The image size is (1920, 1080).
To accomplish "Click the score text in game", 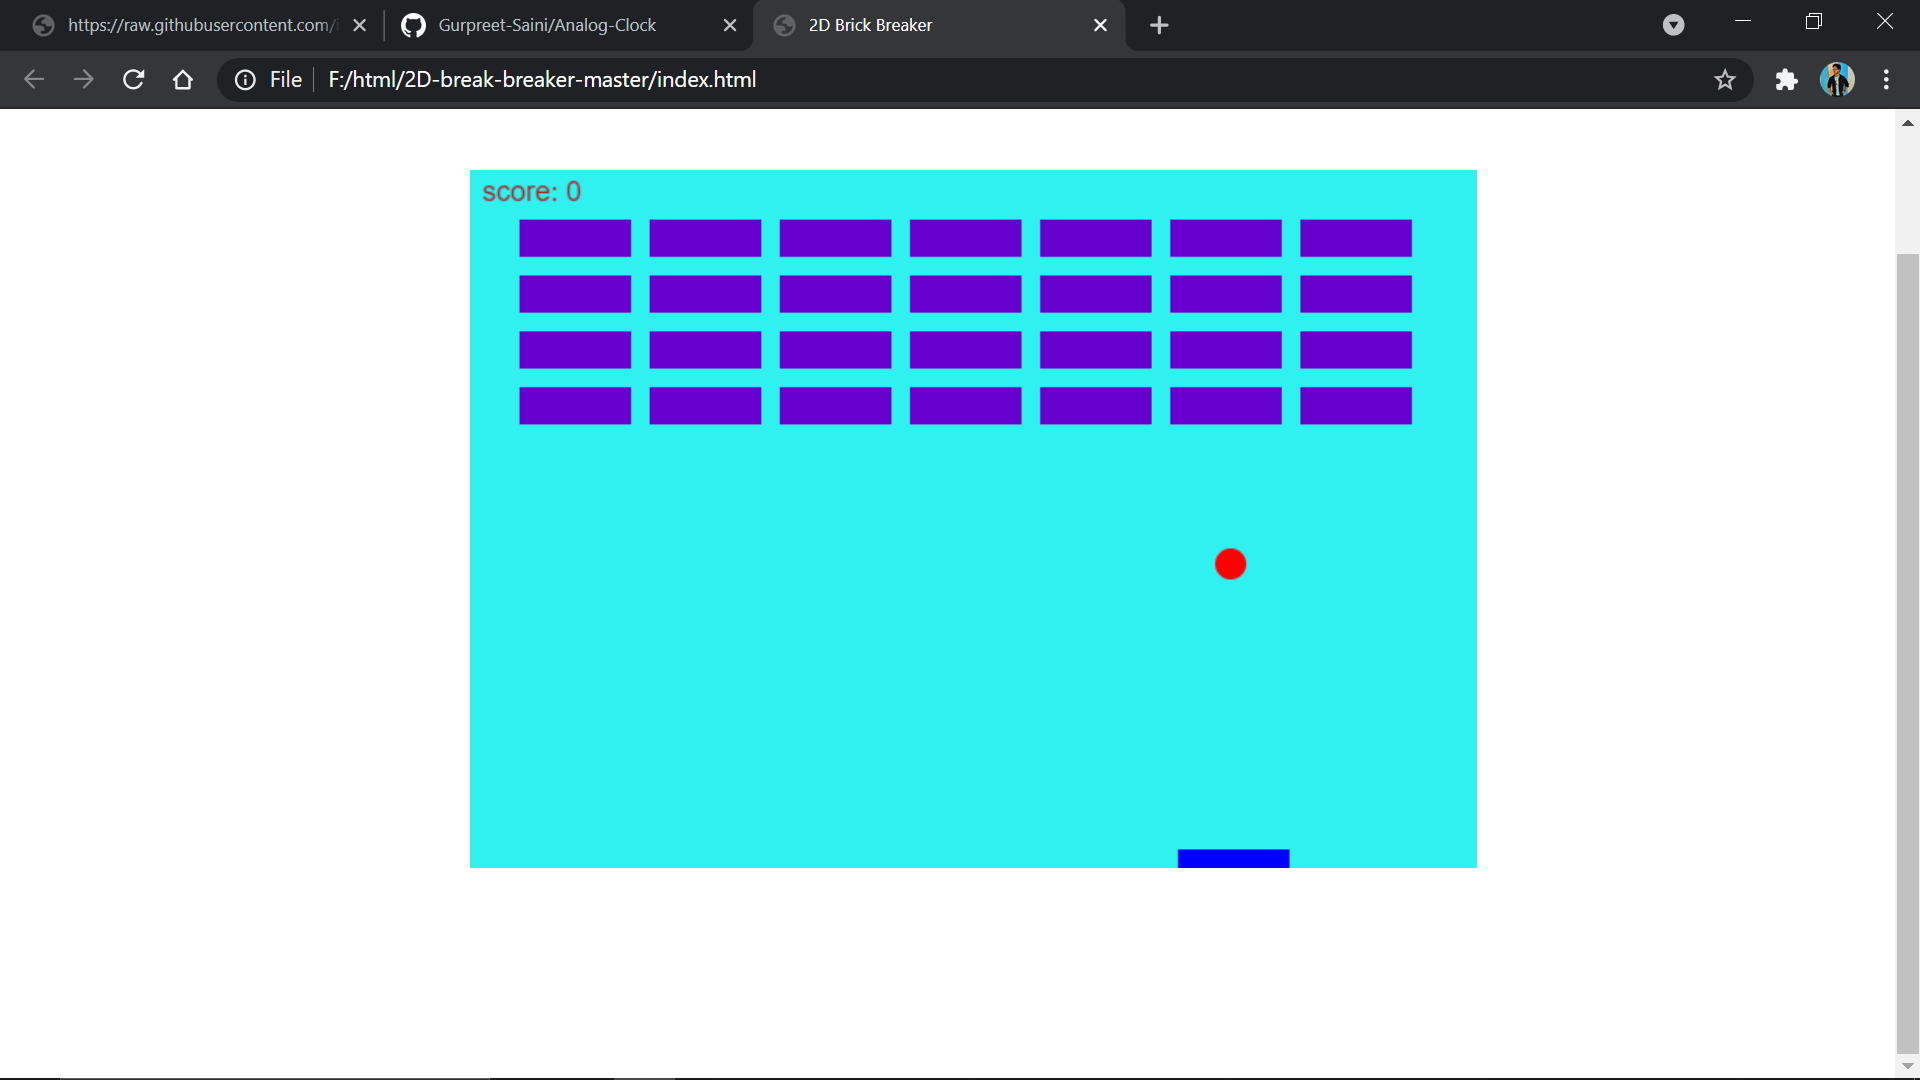I will (531, 192).
